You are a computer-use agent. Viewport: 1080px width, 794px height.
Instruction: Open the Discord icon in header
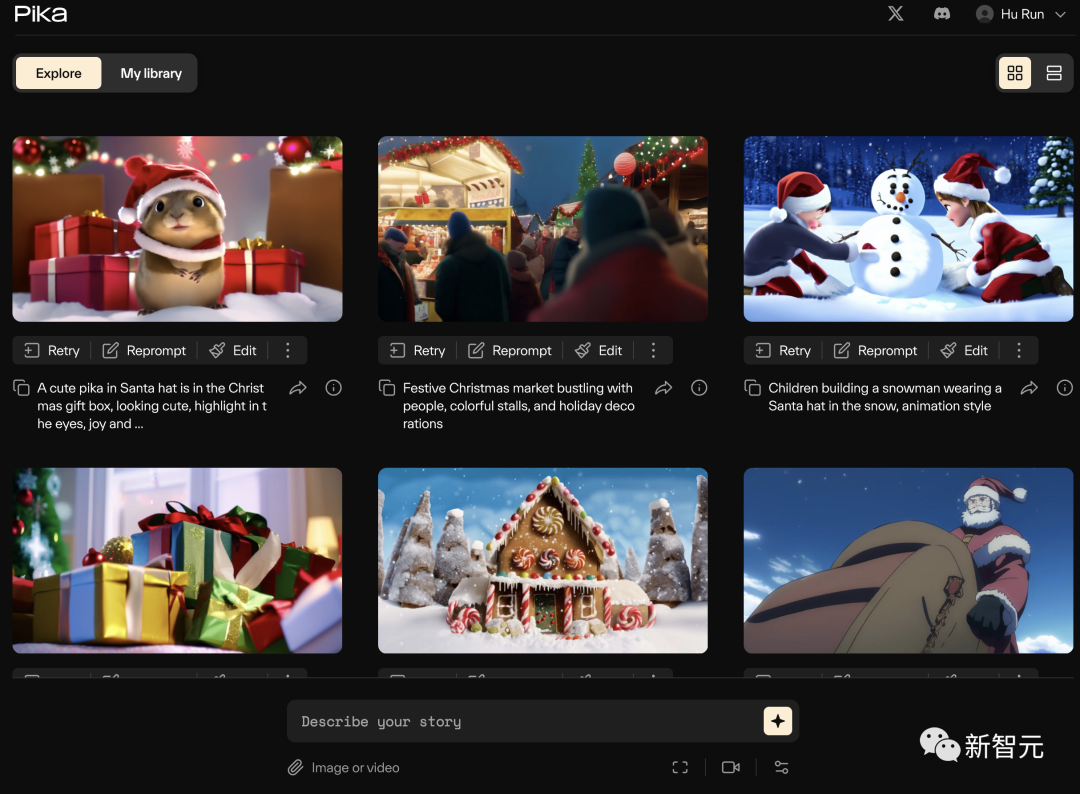(941, 14)
